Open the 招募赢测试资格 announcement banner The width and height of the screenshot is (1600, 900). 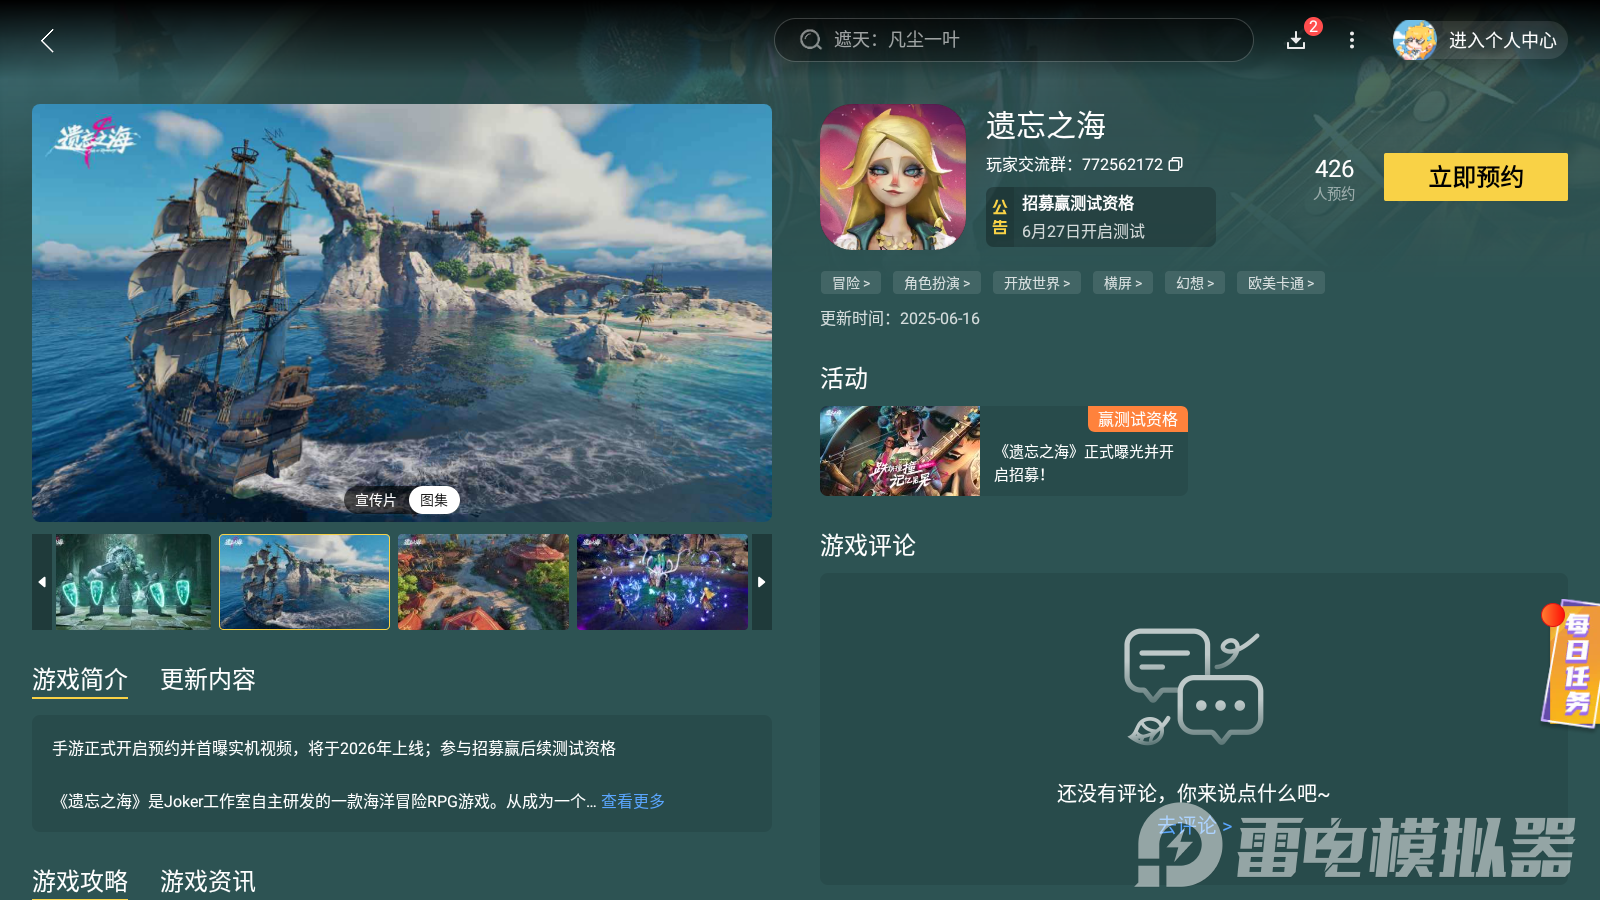pos(1100,217)
